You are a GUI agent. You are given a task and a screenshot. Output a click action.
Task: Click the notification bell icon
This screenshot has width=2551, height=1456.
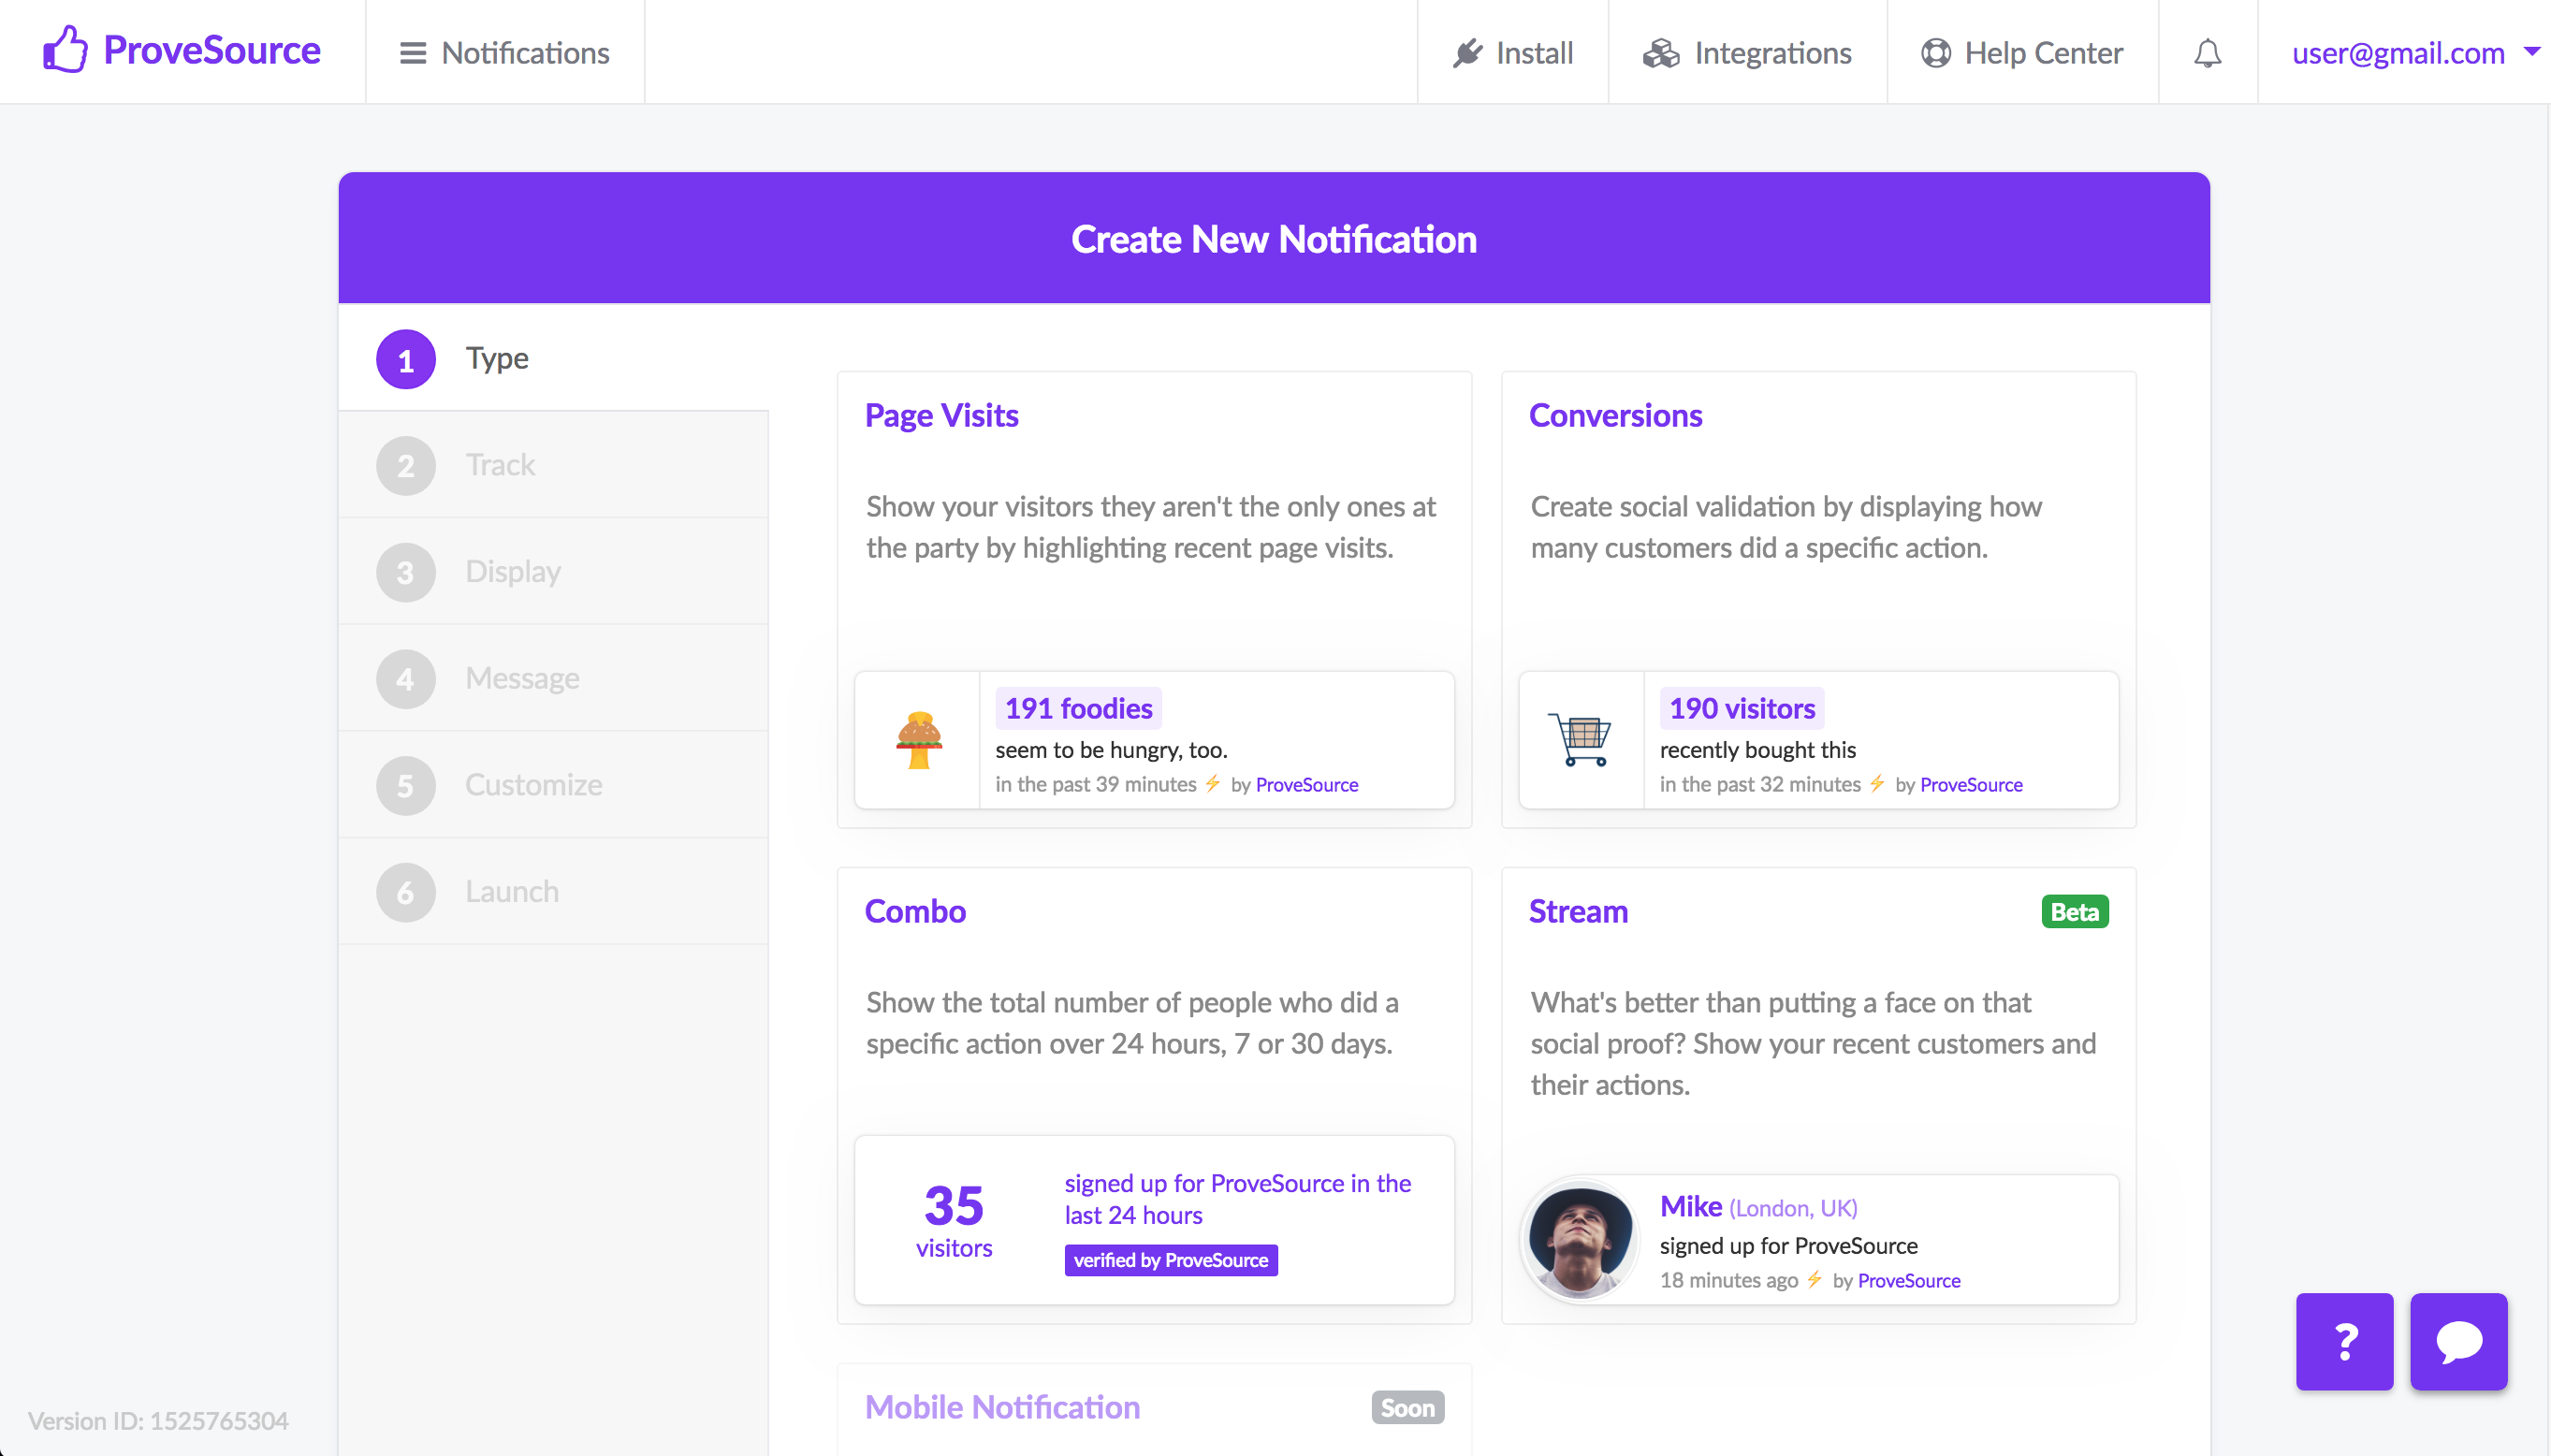pos(2207,53)
